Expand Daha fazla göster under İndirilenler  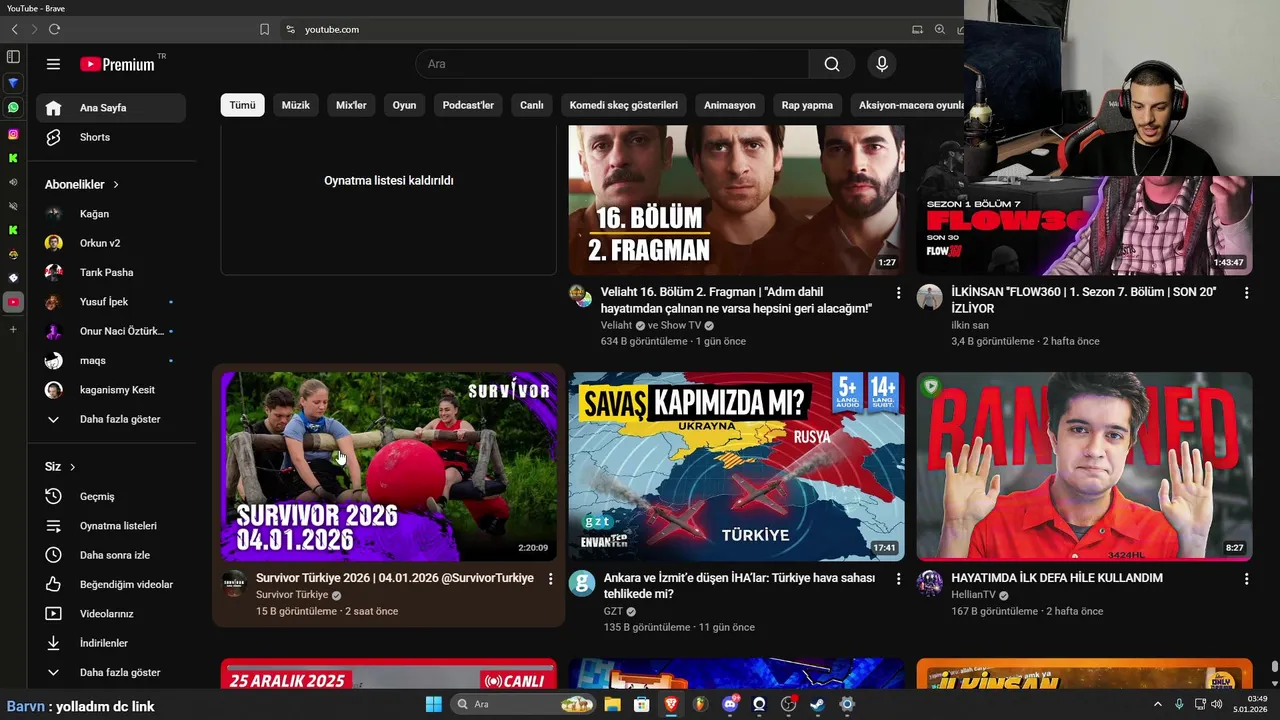(111, 673)
